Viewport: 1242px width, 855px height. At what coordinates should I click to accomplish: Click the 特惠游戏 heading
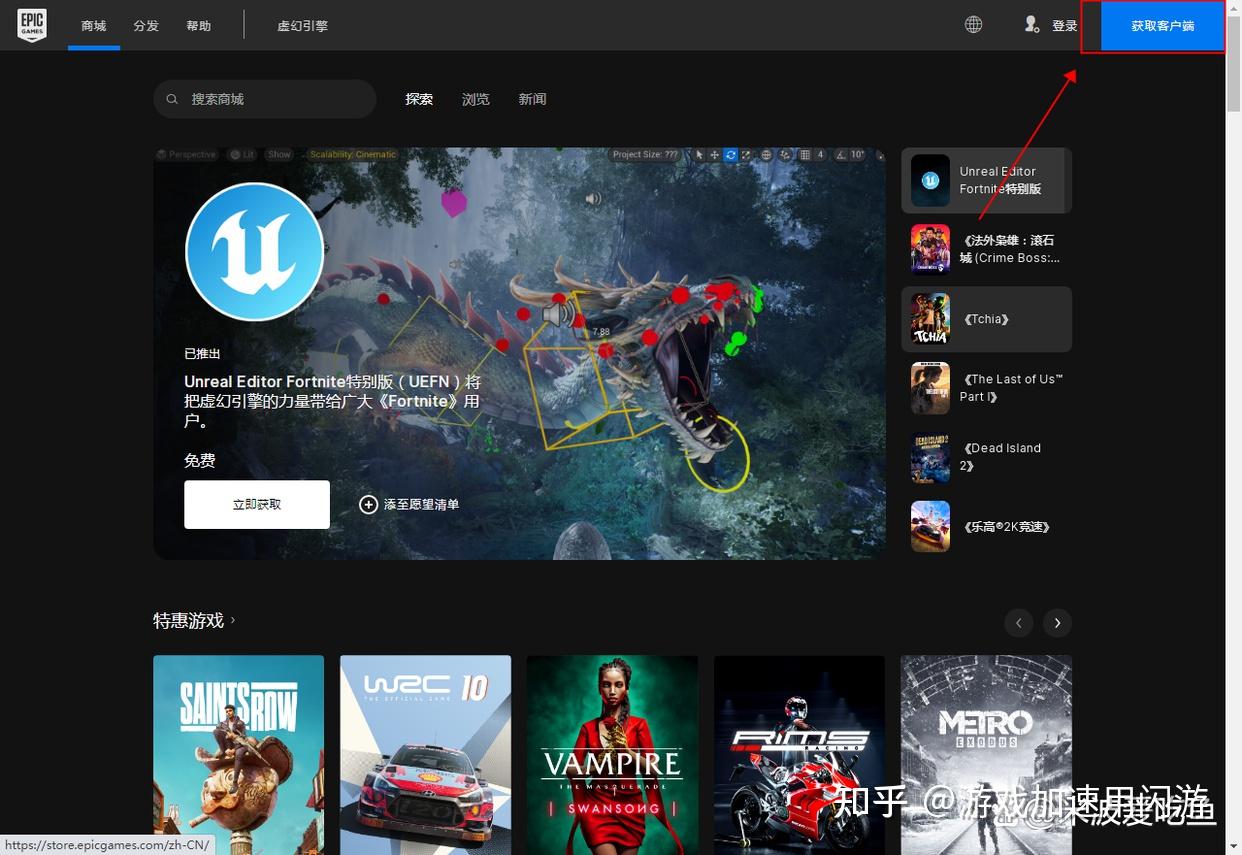pos(188,621)
